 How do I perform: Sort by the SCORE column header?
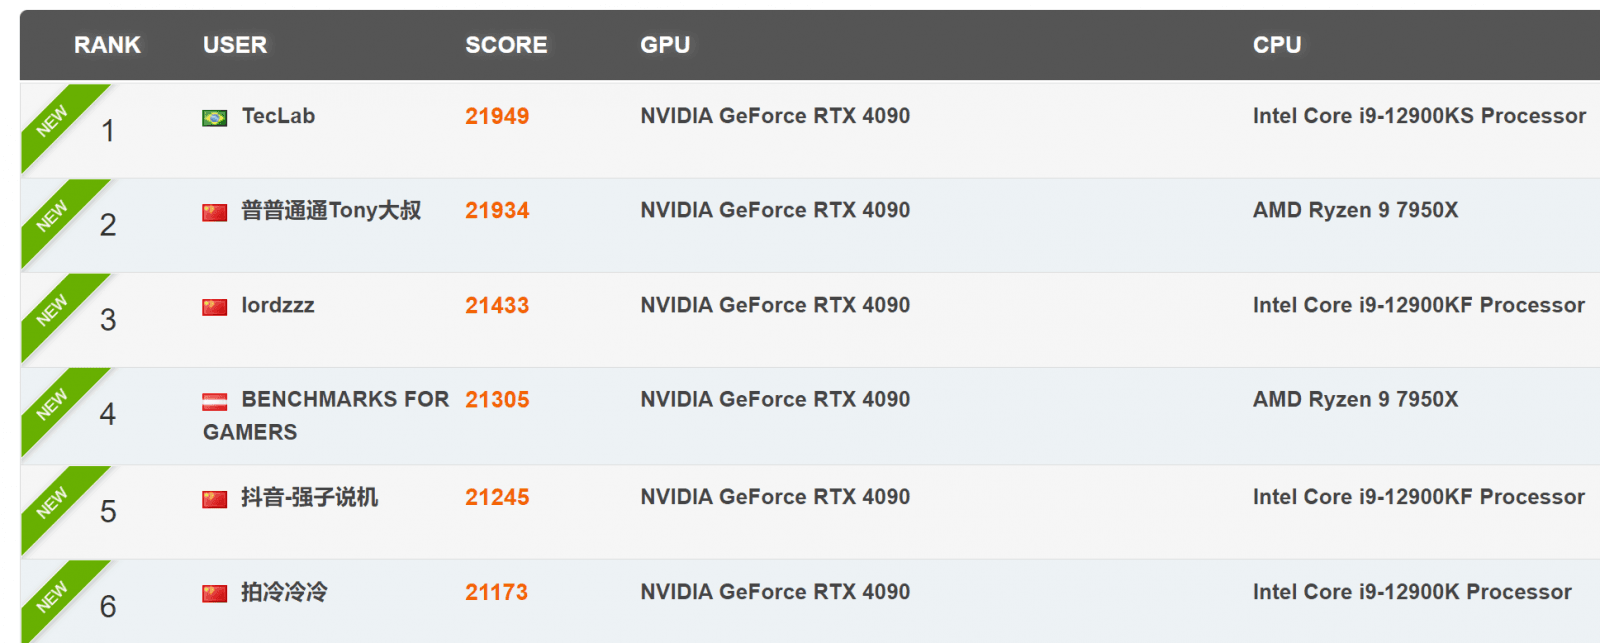pos(506,45)
